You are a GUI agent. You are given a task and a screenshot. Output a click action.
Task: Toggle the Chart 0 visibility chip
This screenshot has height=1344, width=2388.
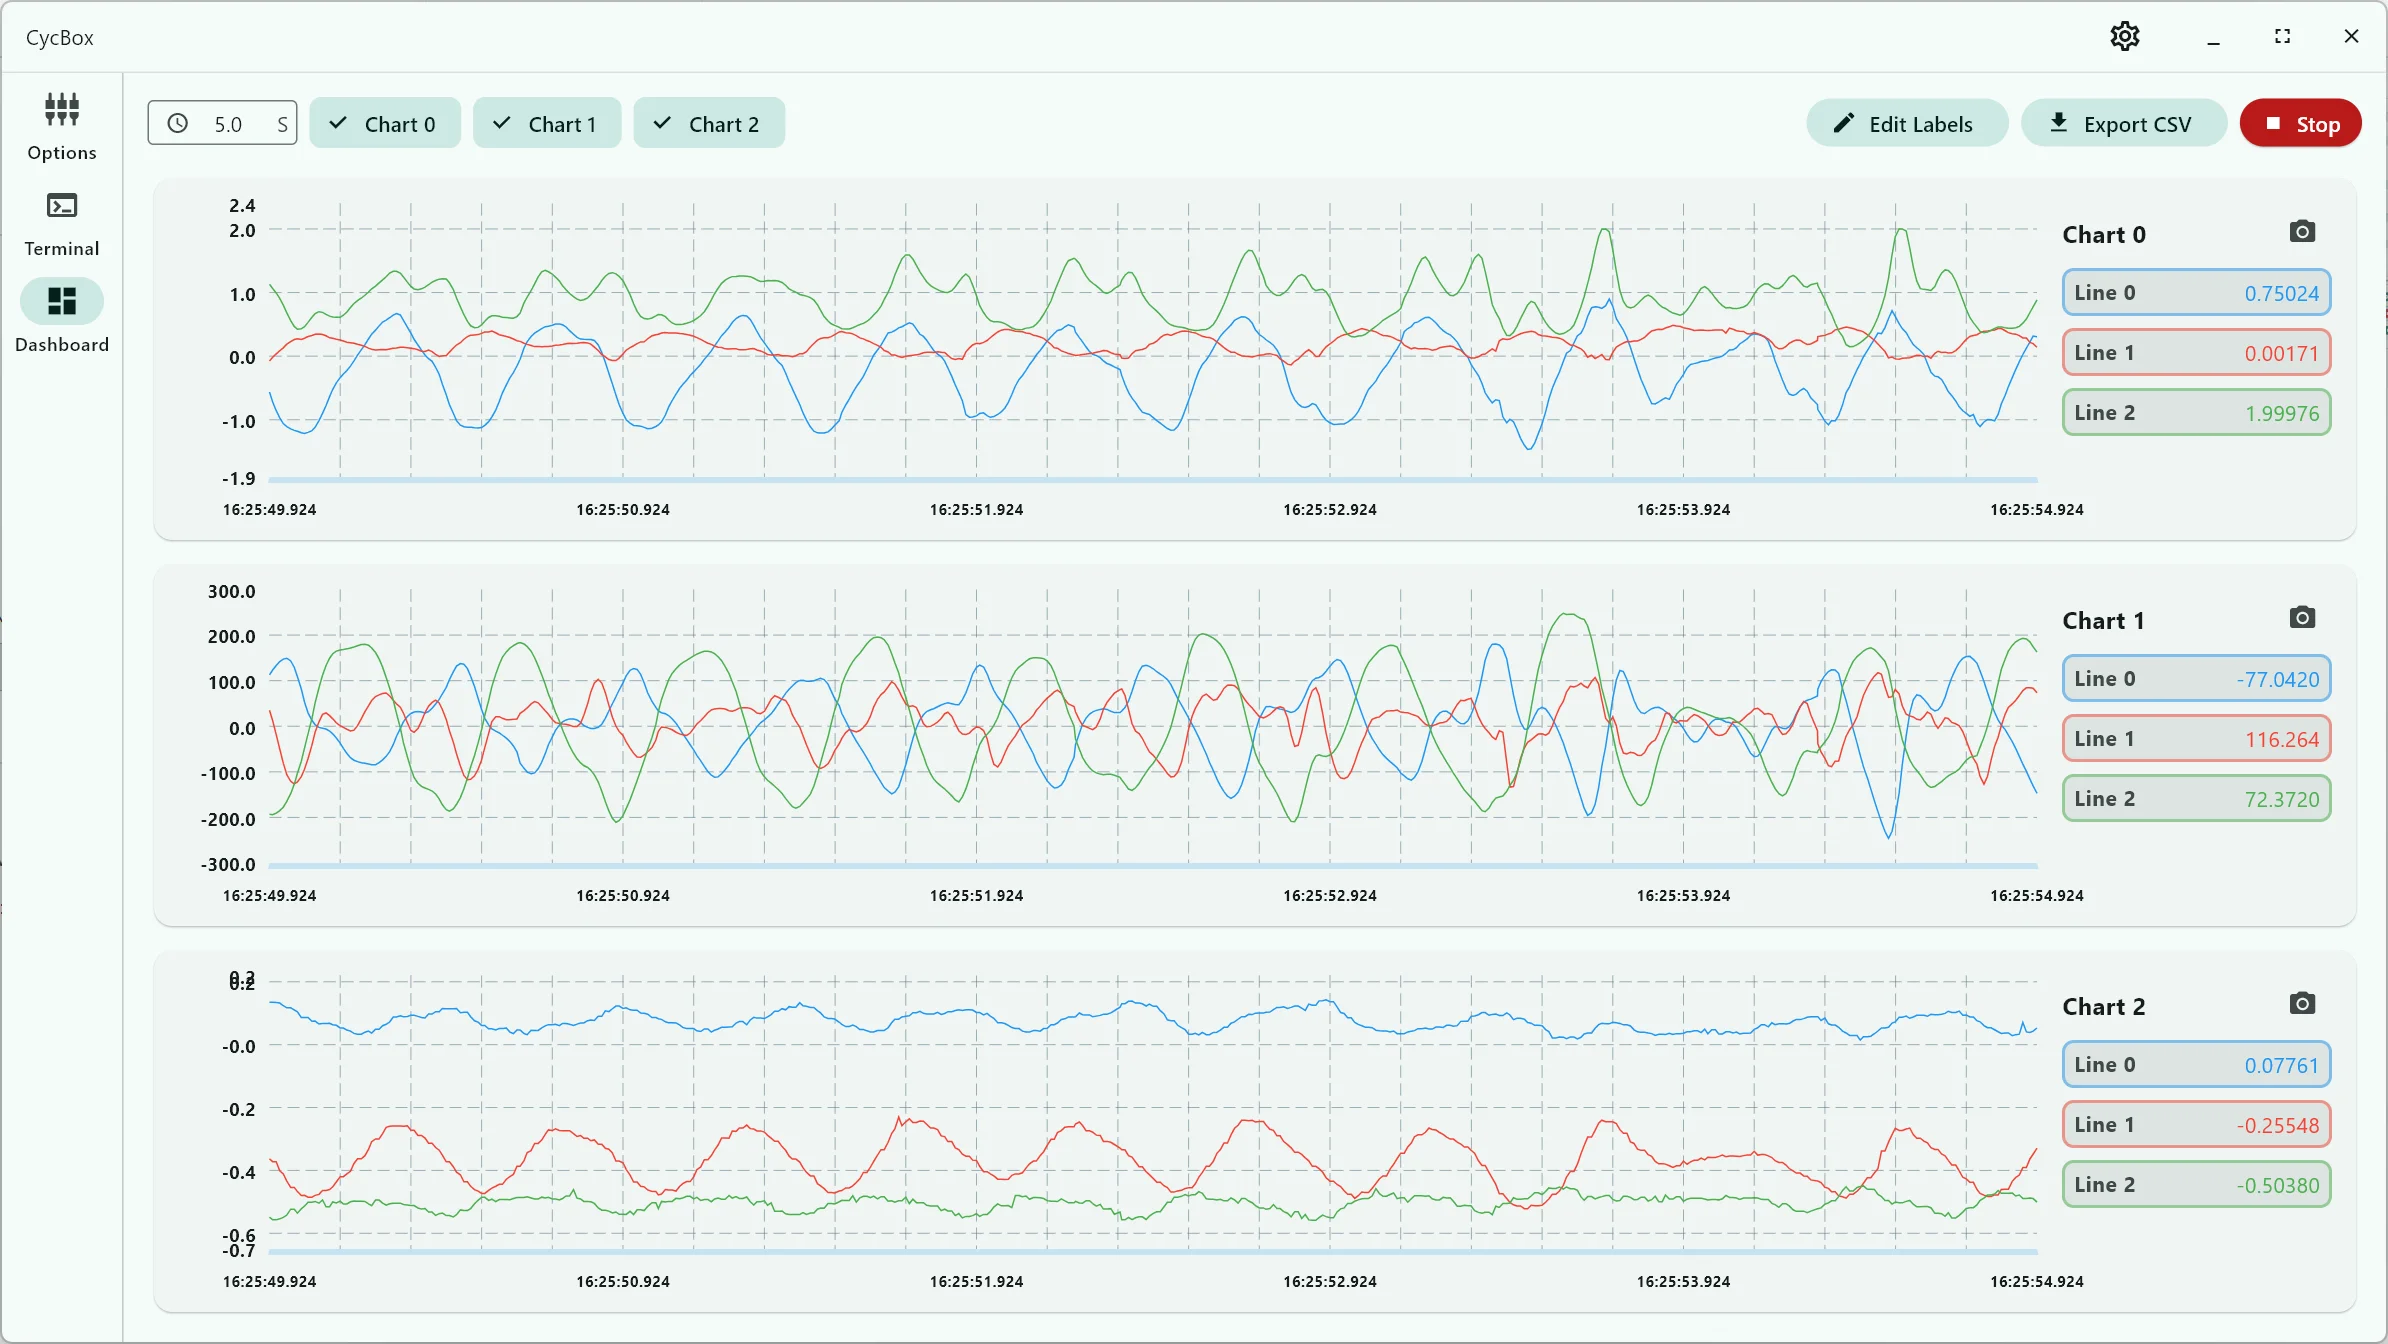pyautogui.click(x=385, y=124)
